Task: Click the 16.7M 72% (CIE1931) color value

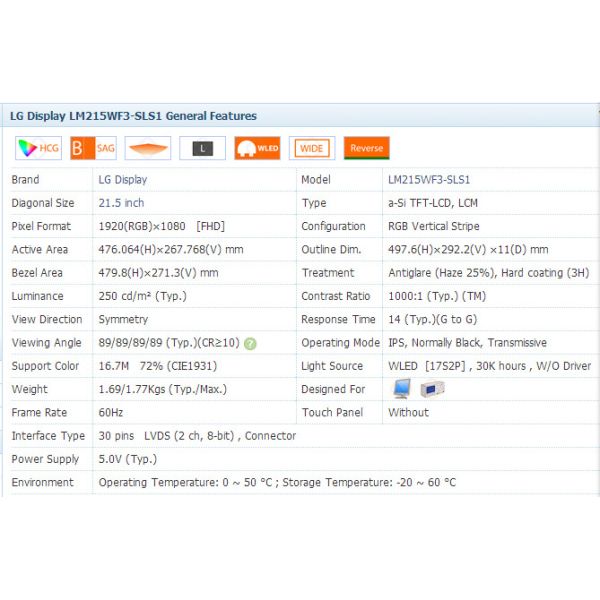Action: (x=158, y=366)
